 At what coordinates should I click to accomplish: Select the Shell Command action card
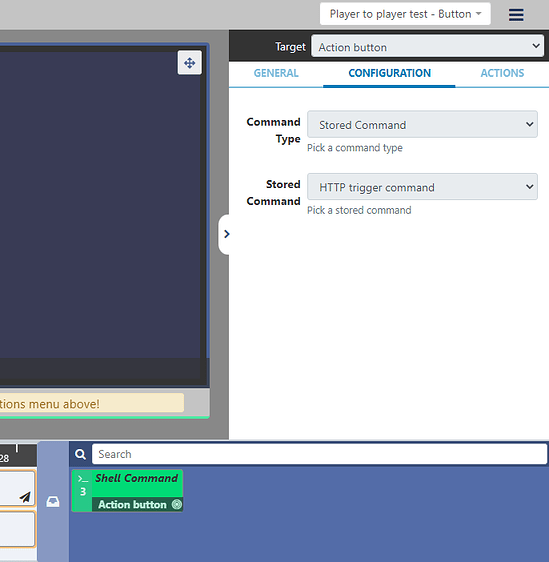click(x=127, y=491)
